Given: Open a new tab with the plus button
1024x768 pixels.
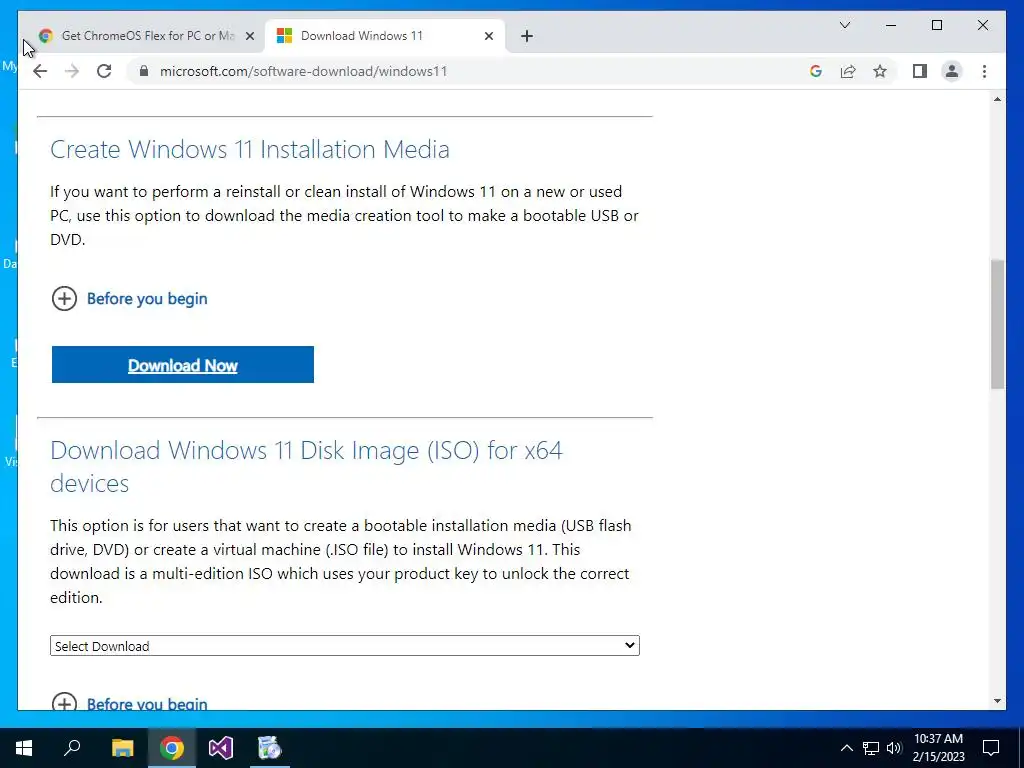Looking at the screenshot, I should coord(527,36).
